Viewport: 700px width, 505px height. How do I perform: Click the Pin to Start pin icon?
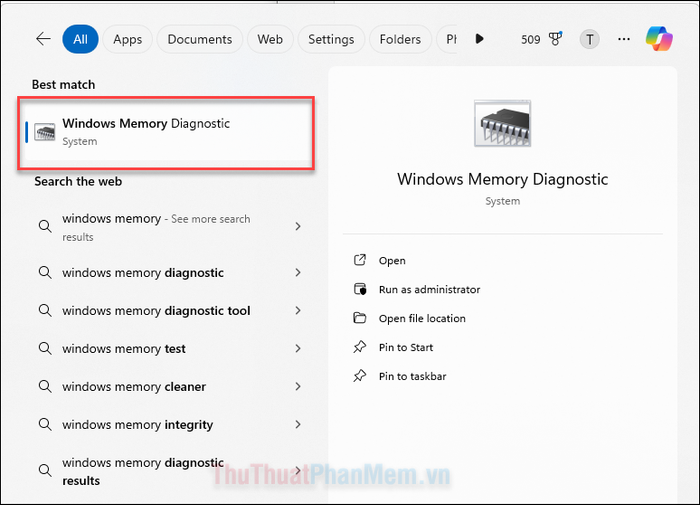pos(360,347)
